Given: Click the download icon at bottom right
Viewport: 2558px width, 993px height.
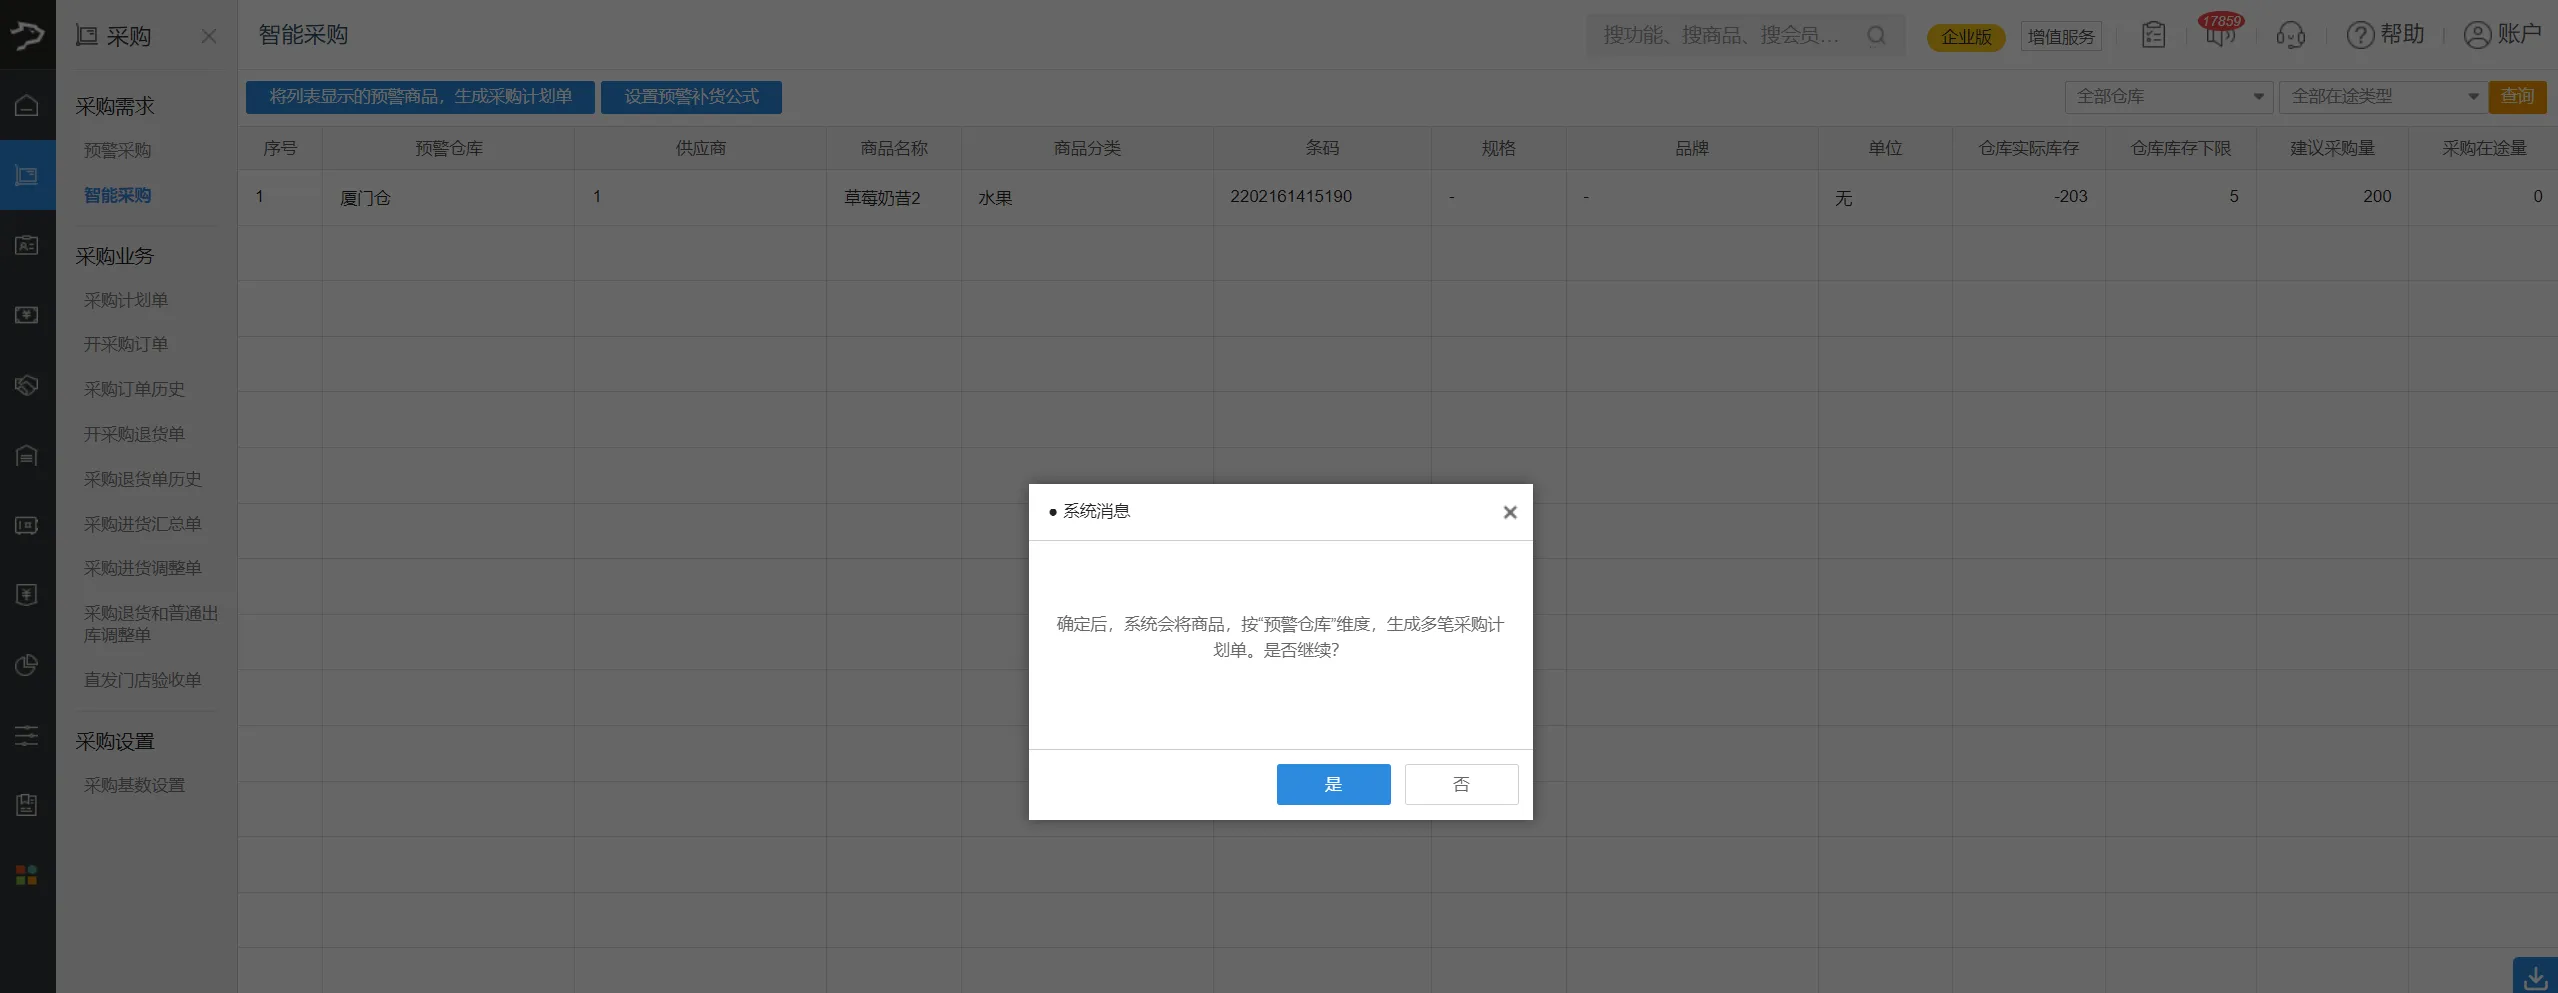Looking at the screenshot, I should 2535,976.
